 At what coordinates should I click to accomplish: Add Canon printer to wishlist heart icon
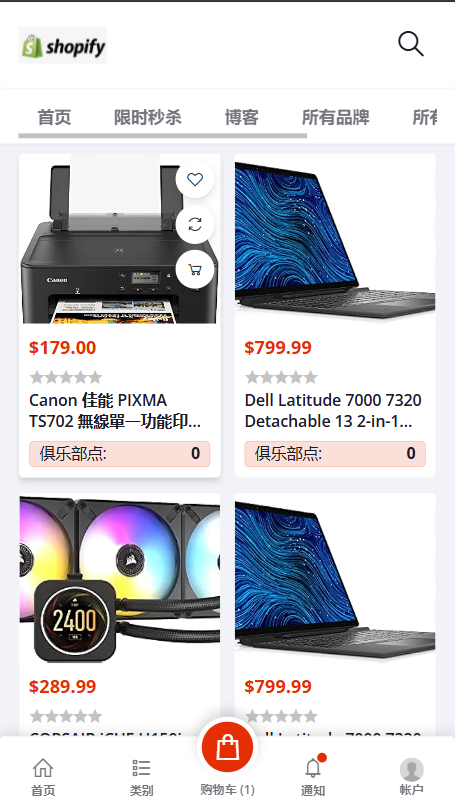pos(195,179)
